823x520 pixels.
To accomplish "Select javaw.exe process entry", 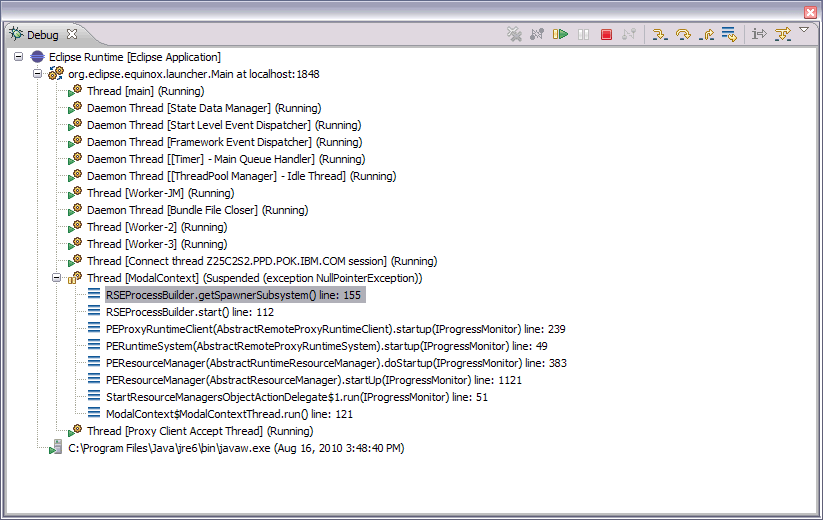I will tap(236, 448).
